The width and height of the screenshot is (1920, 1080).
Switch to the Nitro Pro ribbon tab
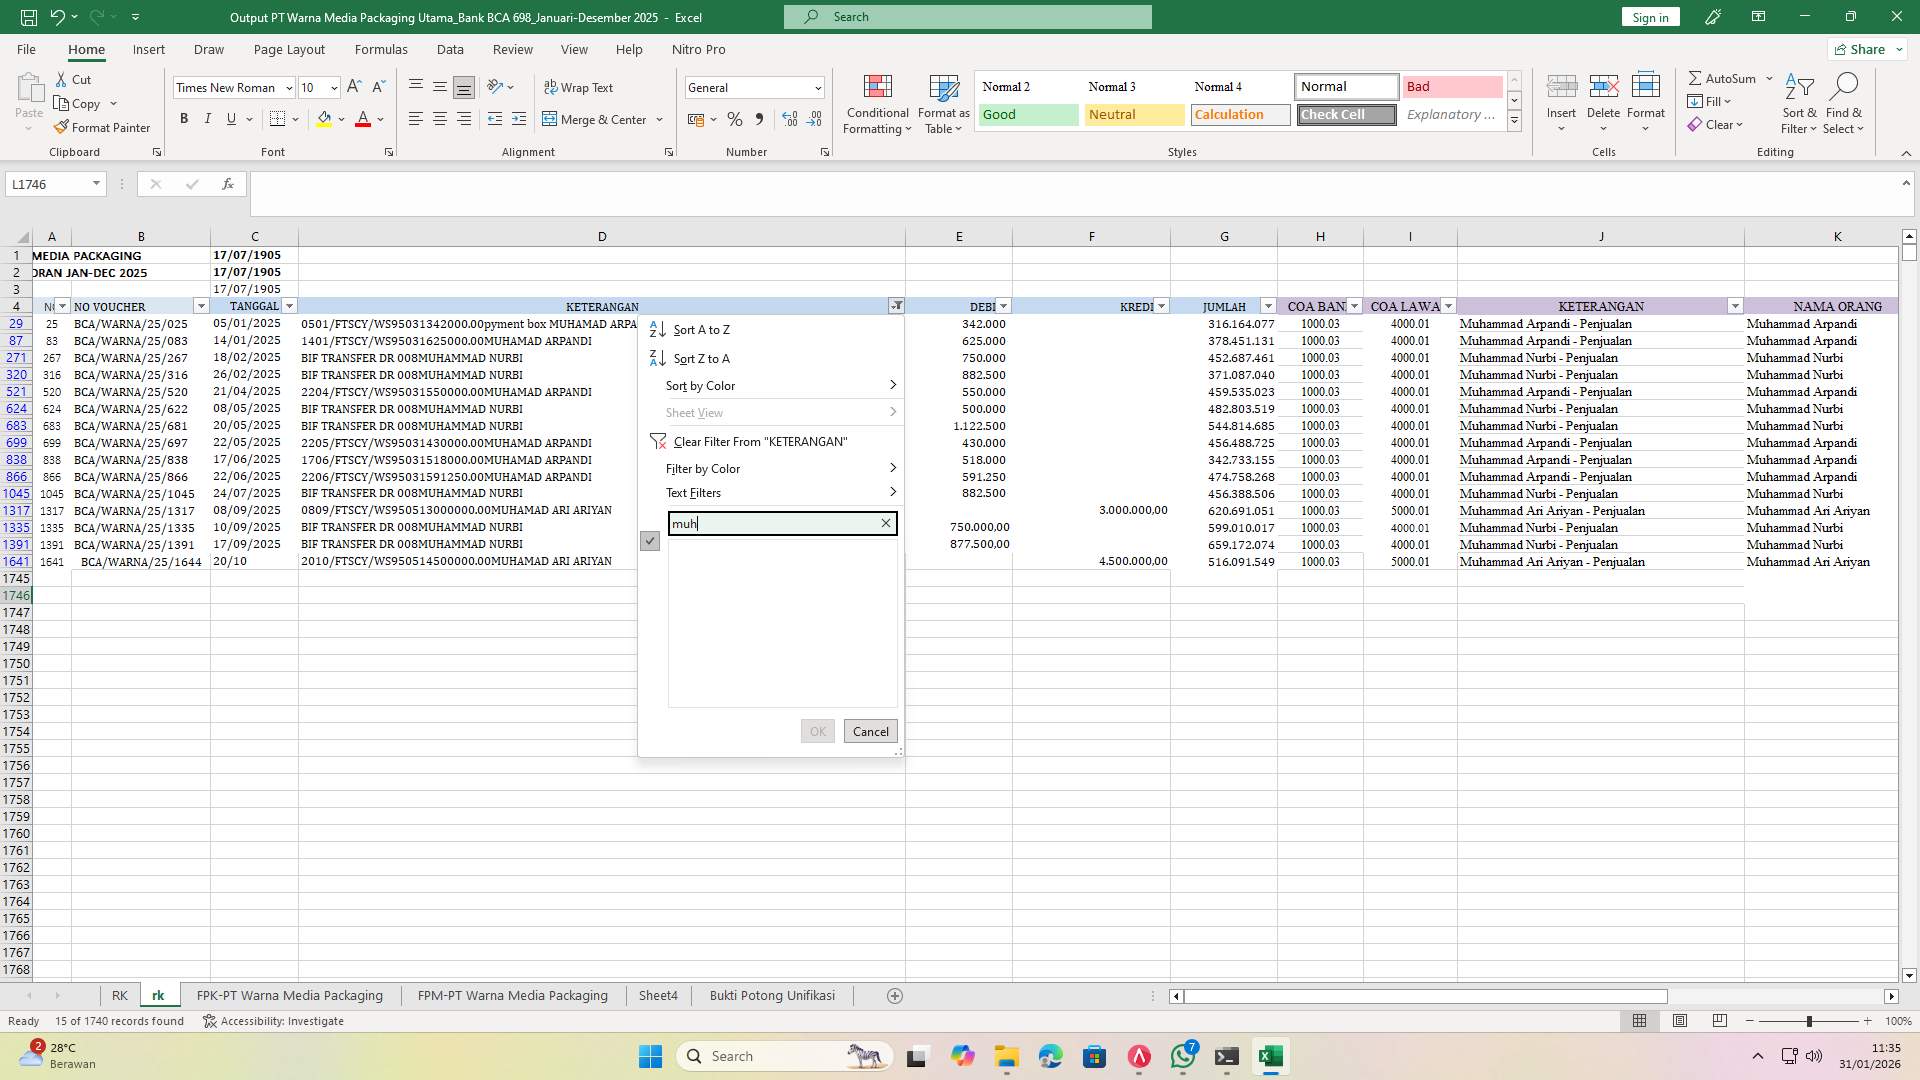tap(699, 49)
